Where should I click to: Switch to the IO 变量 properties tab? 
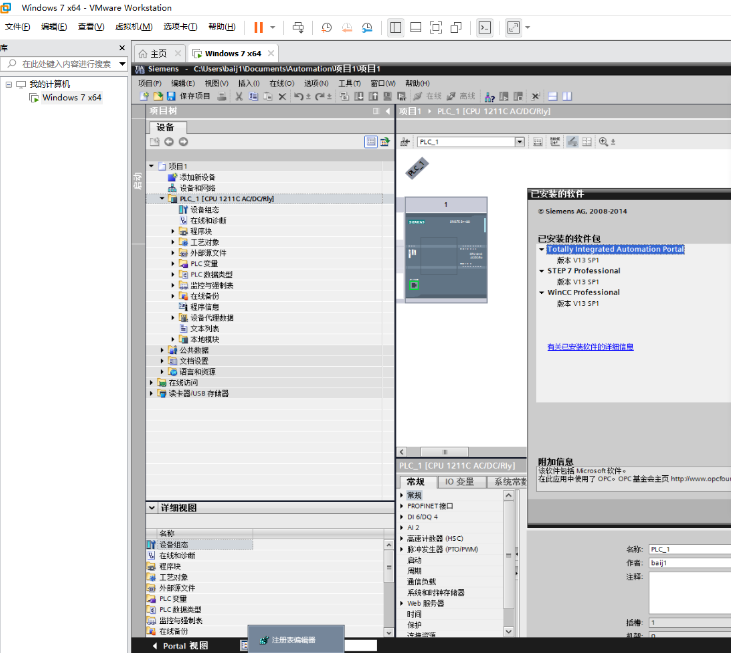click(459, 482)
